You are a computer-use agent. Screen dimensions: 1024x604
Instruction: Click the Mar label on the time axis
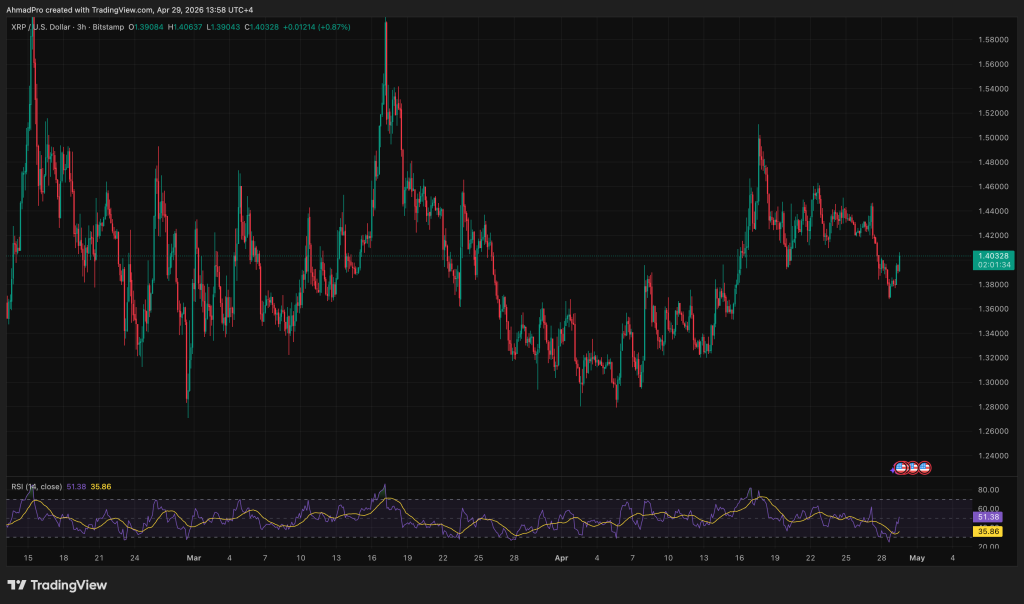click(193, 557)
